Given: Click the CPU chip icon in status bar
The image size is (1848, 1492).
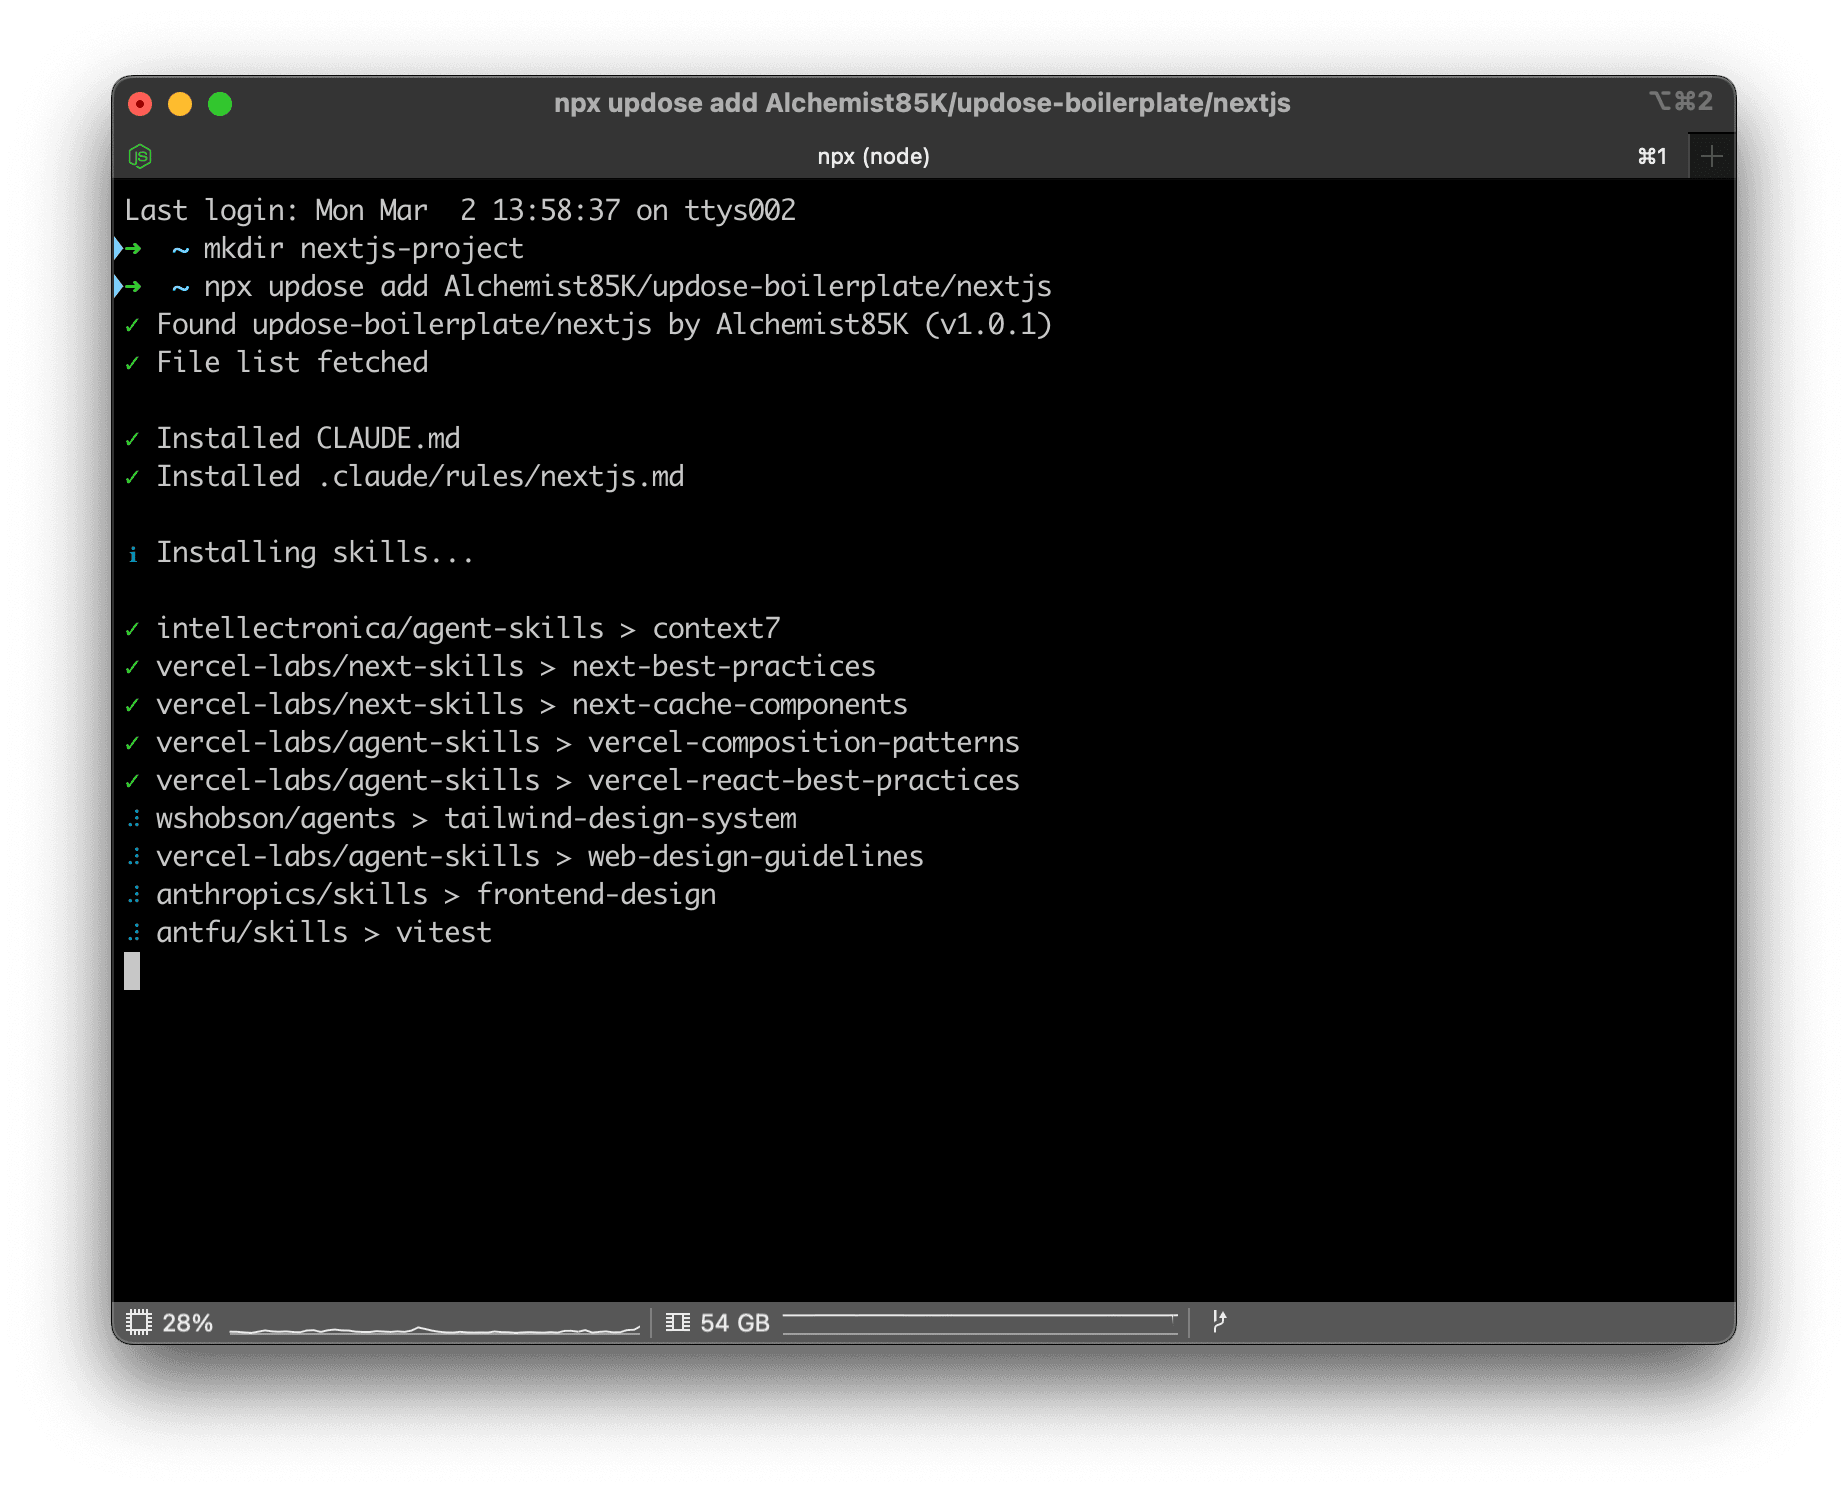Looking at the screenshot, I should (140, 1321).
